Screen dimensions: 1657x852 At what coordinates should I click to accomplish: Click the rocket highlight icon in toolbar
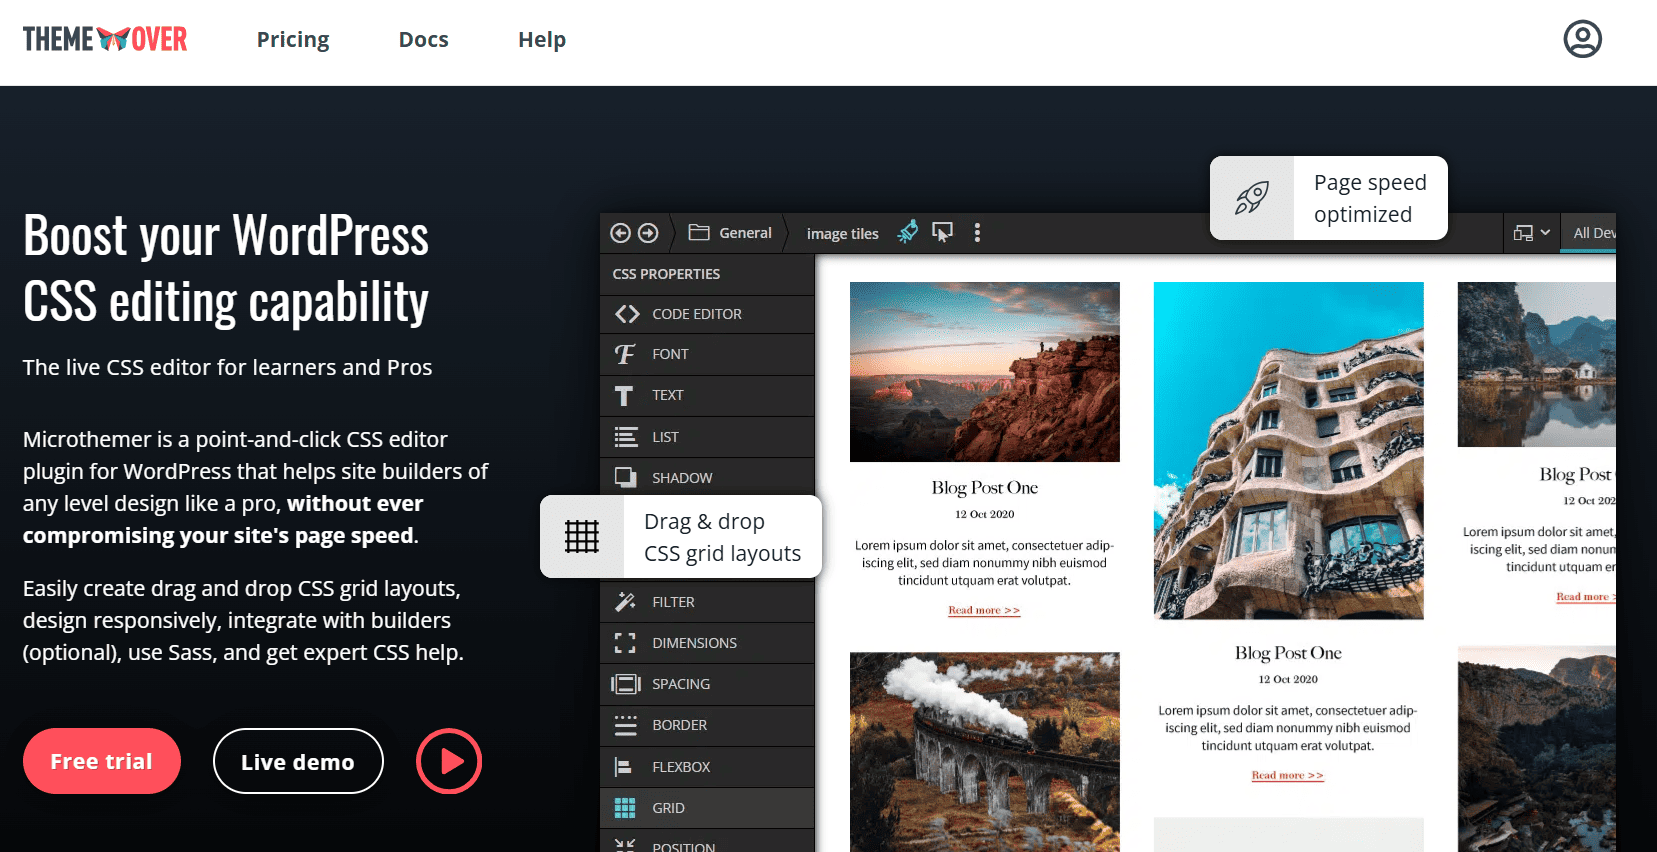click(x=907, y=232)
